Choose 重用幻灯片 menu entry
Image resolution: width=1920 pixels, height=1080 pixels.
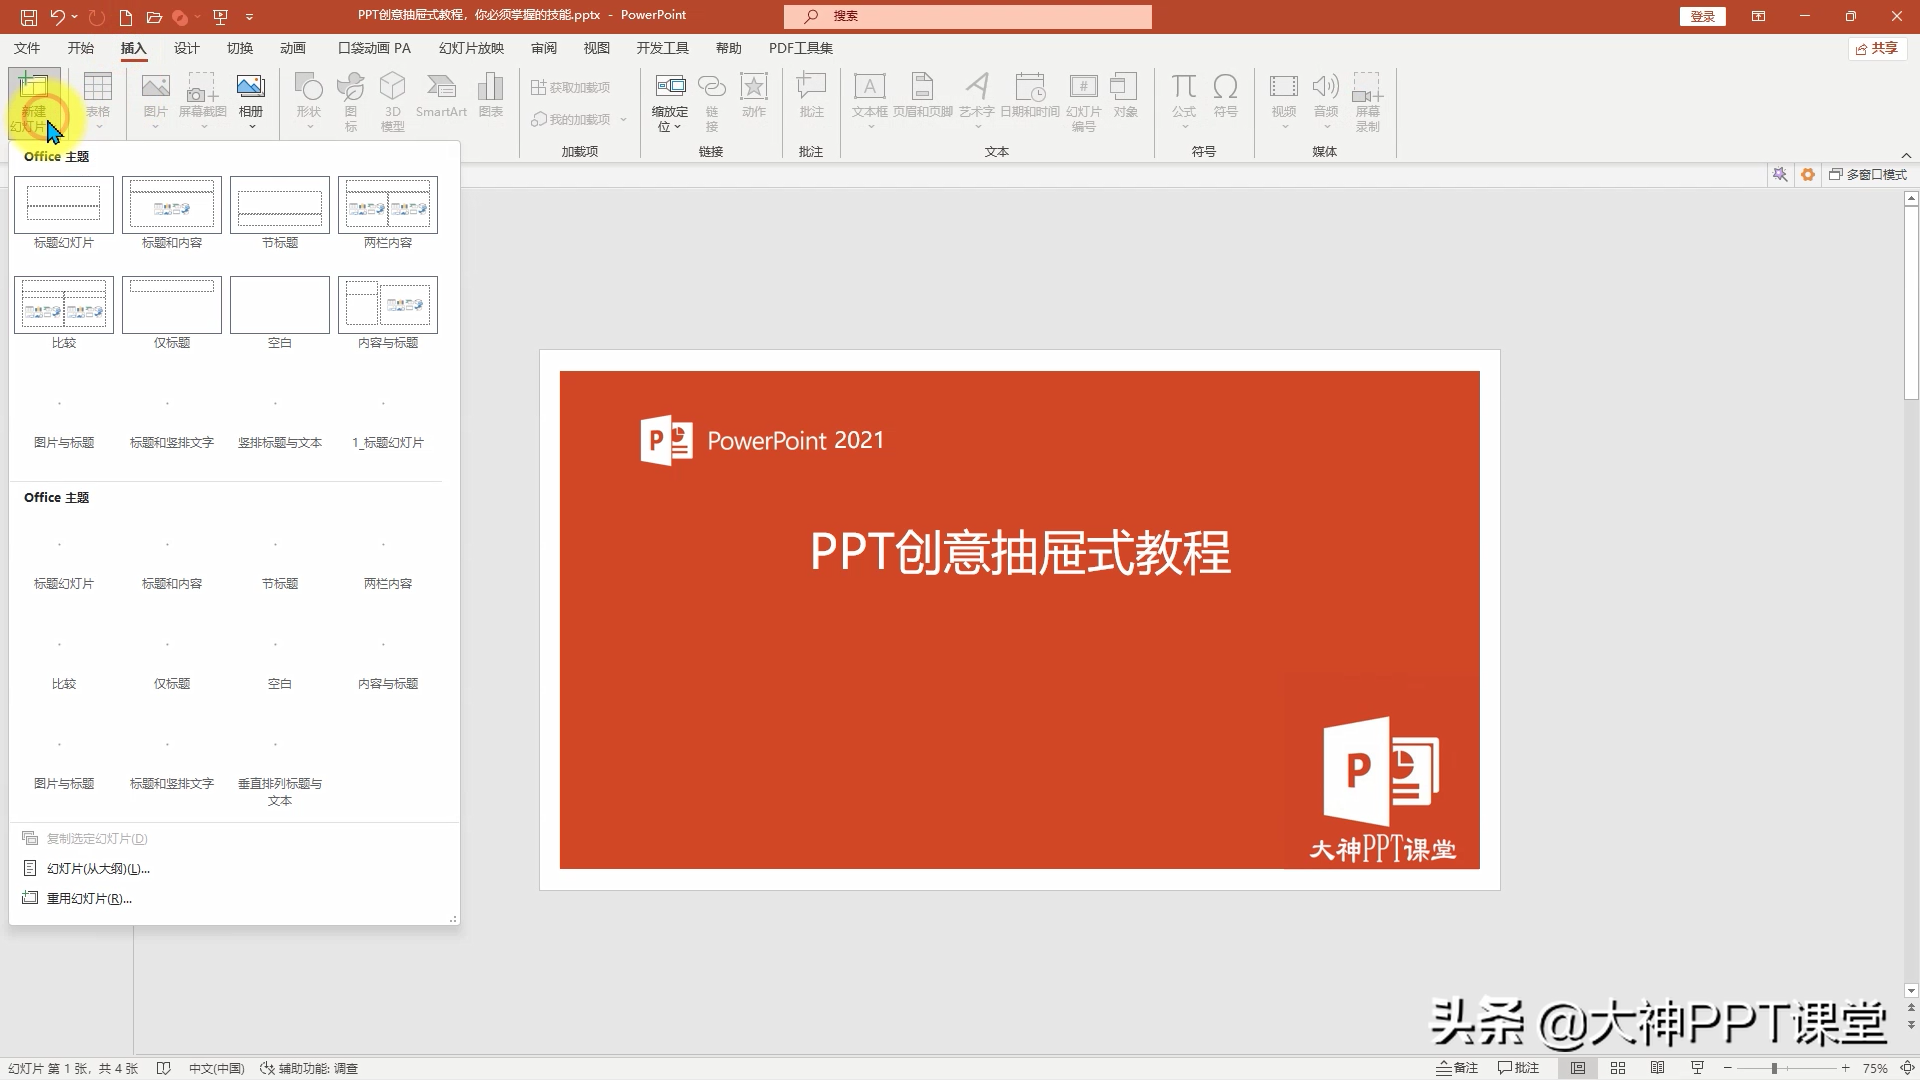pos(89,898)
